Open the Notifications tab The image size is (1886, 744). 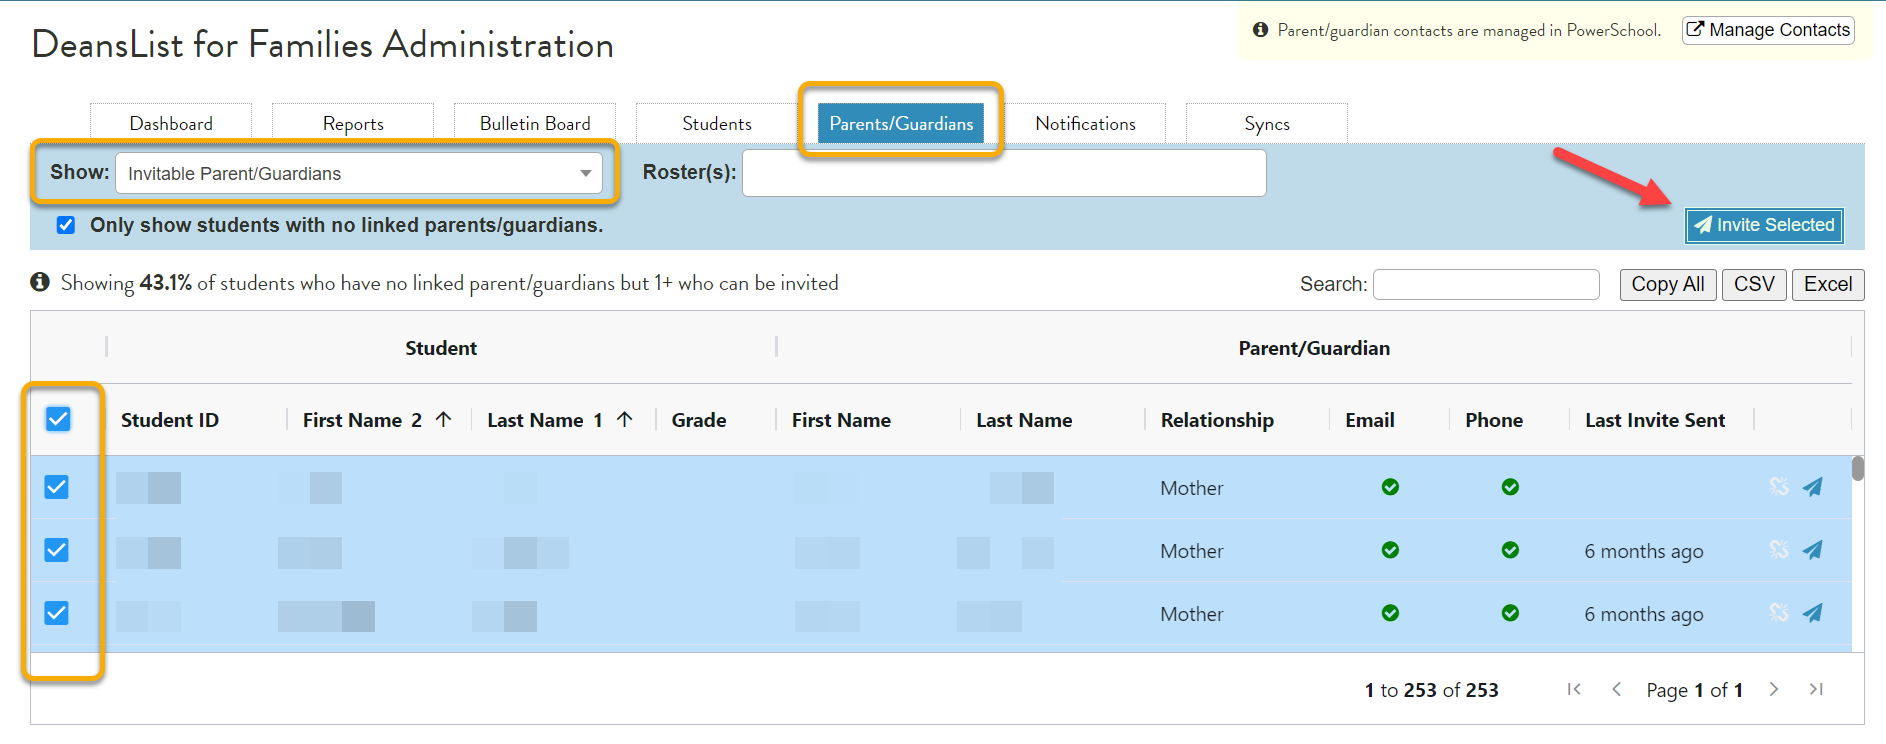[1085, 123]
